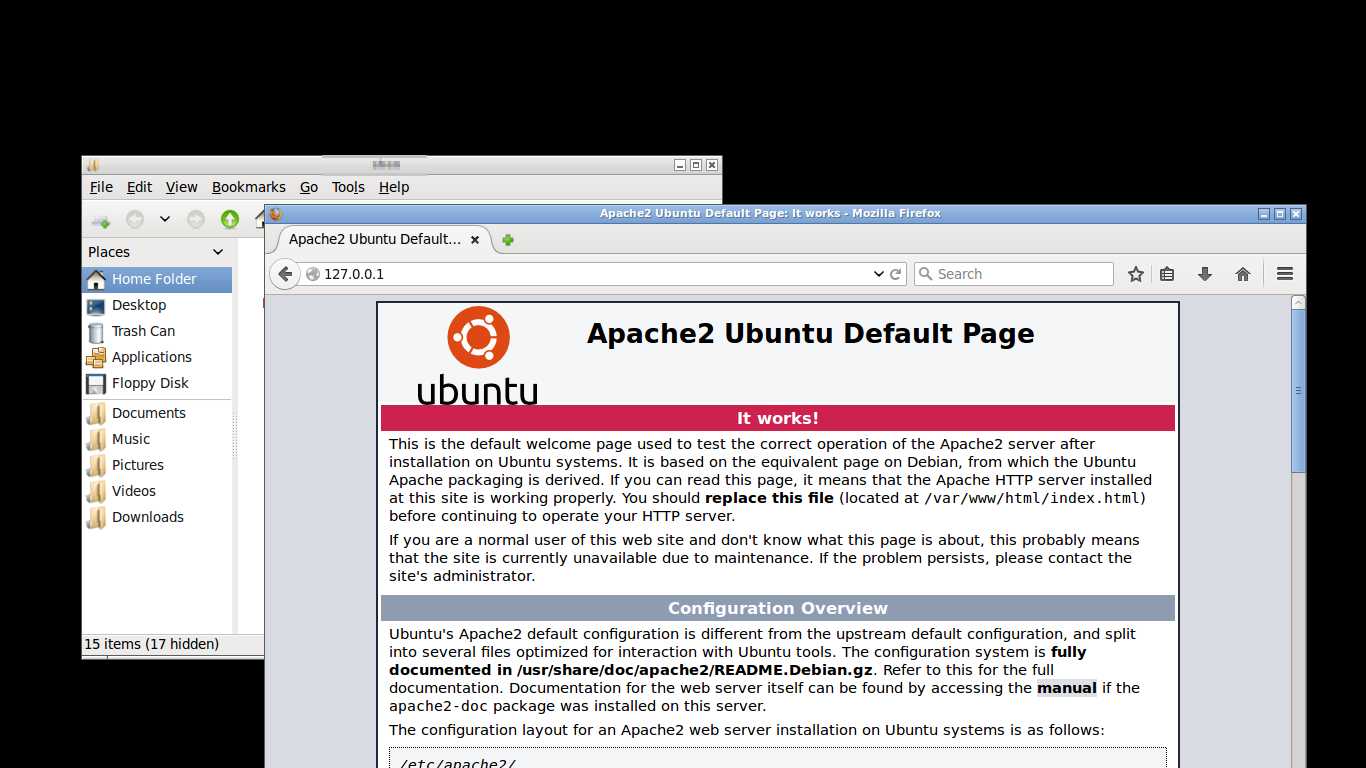Image resolution: width=1366 pixels, height=768 pixels.
Task: Open the URL bar history dropdown
Action: (879, 274)
